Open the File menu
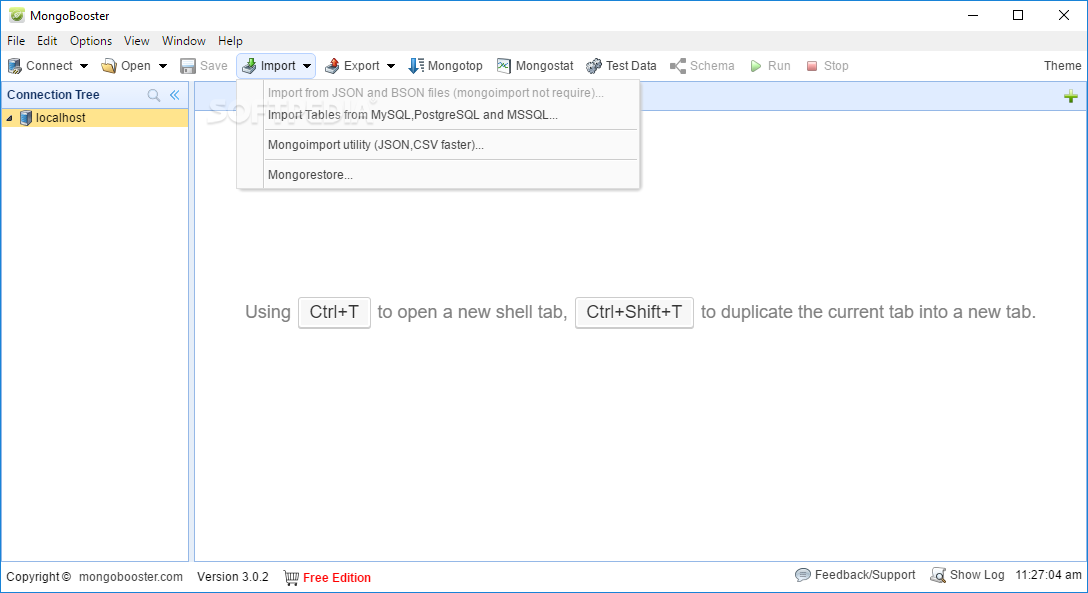 point(16,41)
